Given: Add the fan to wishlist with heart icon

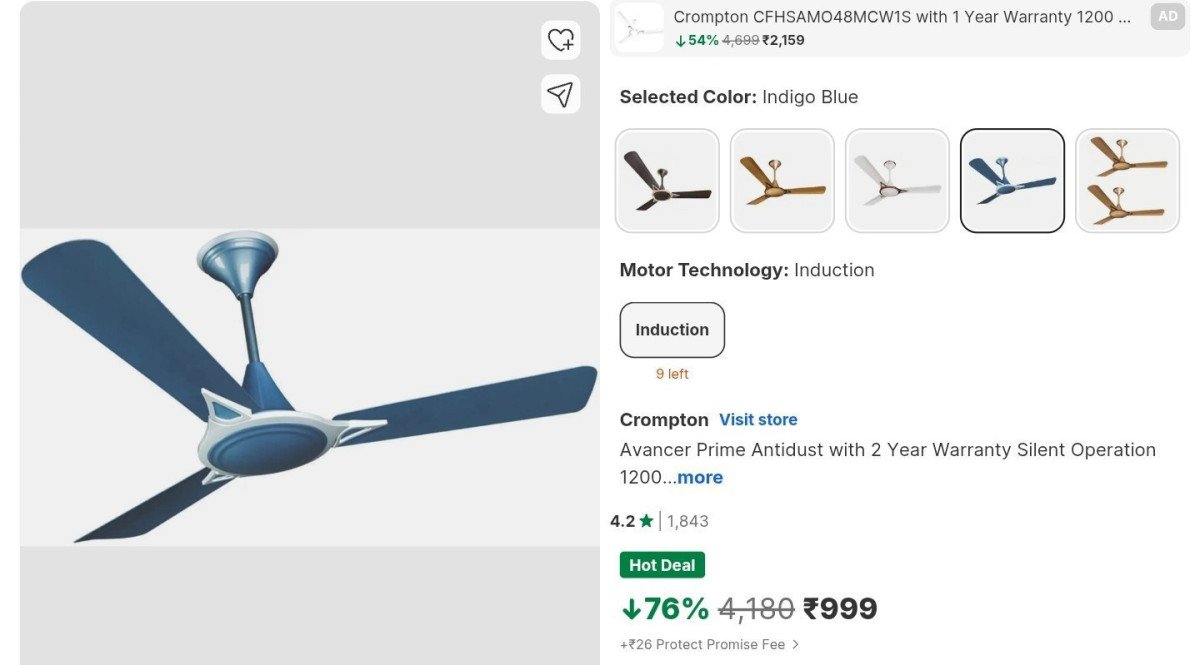Looking at the screenshot, I should pyautogui.click(x=561, y=41).
